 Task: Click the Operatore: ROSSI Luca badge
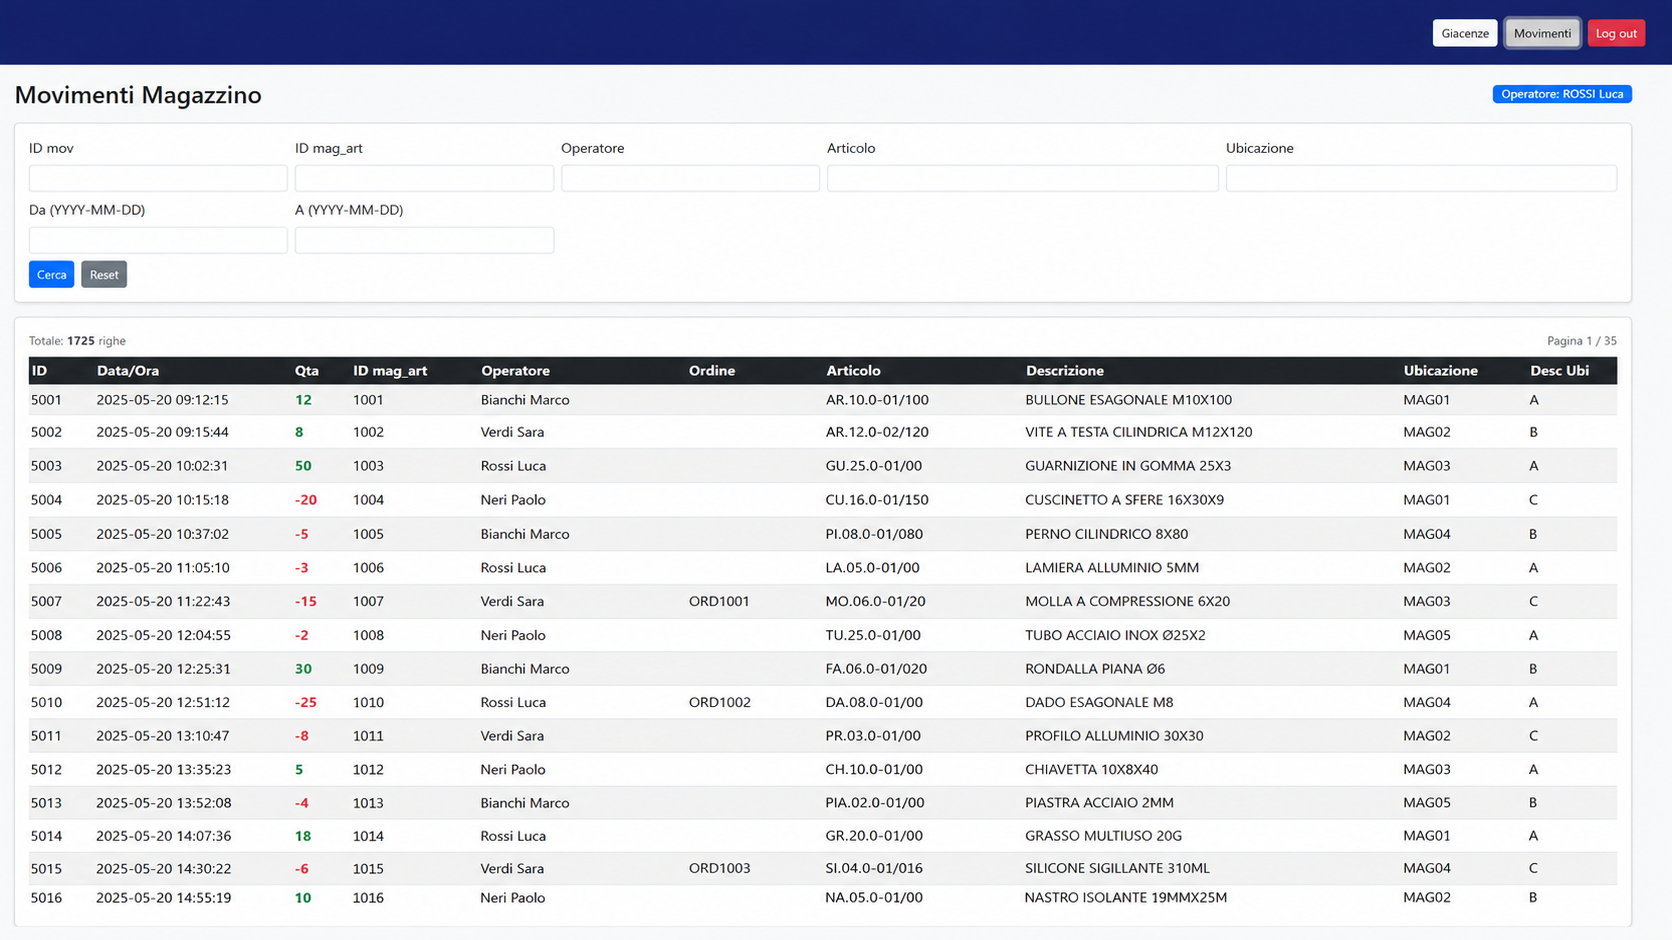tap(1562, 94)
